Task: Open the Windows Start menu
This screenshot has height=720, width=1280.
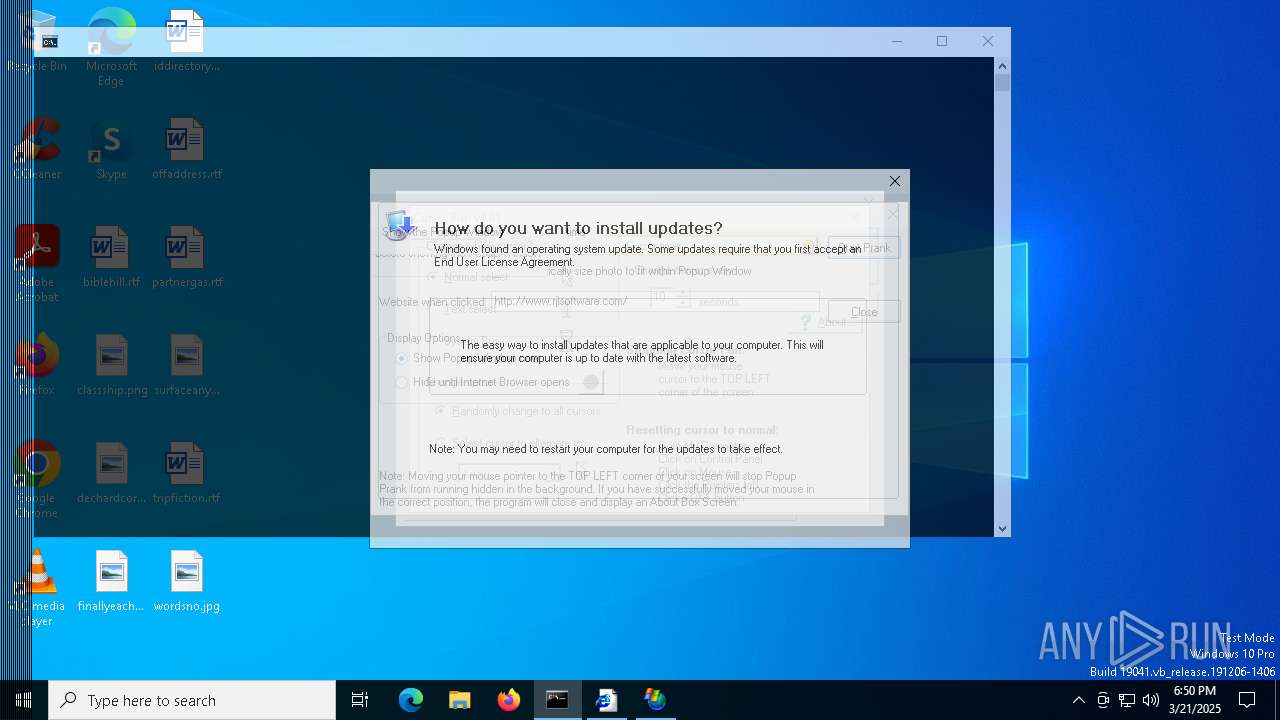Action: 24,700
